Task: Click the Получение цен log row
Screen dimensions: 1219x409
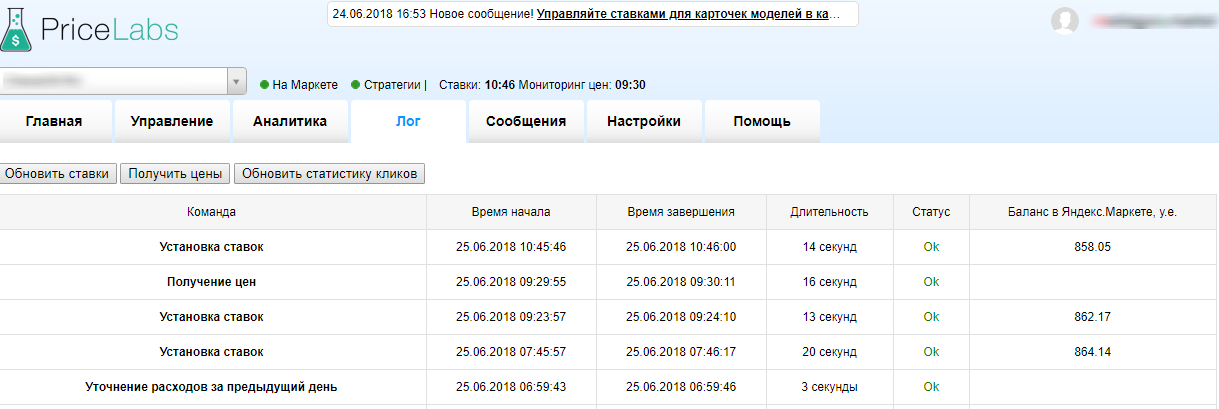Action: point(212,282)
